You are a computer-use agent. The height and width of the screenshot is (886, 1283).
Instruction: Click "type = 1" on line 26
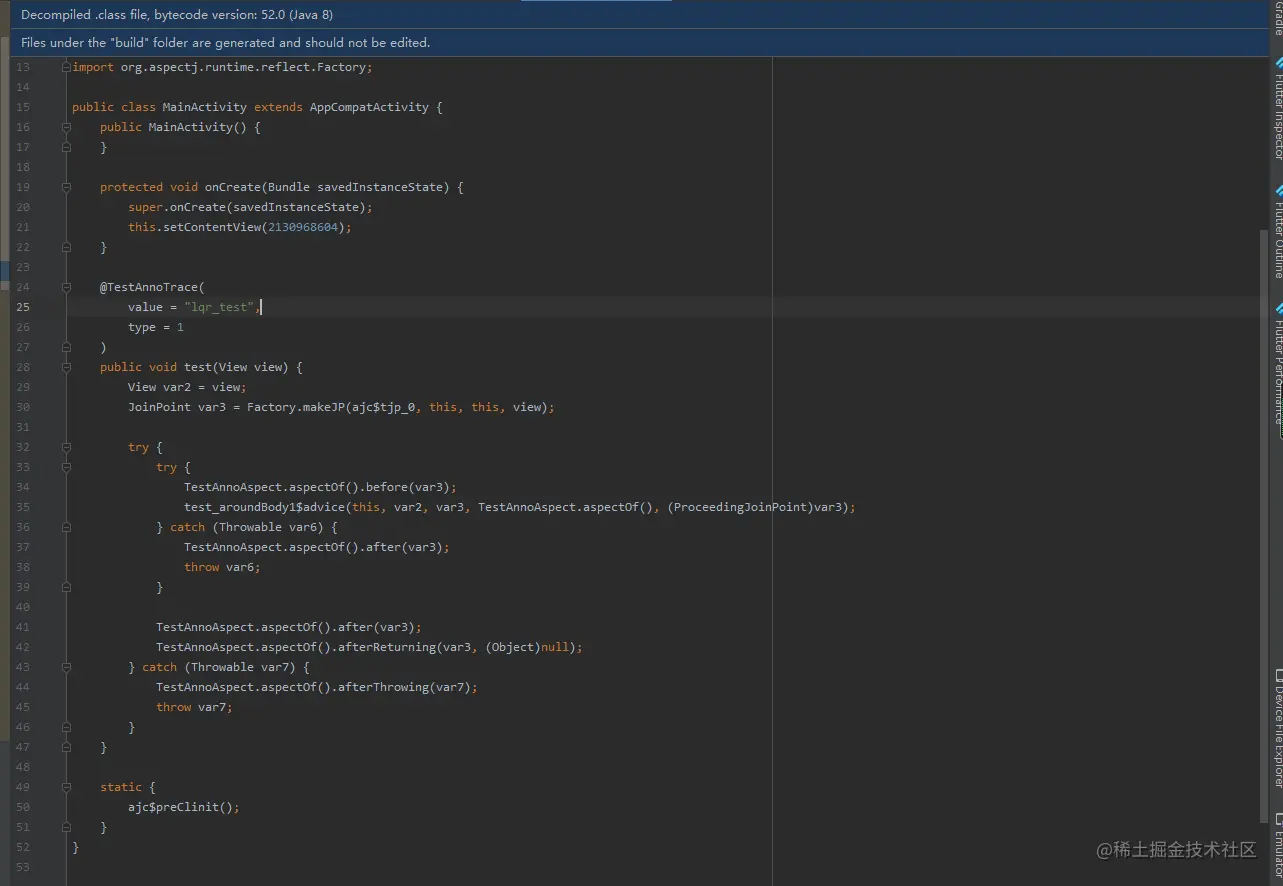156,327
